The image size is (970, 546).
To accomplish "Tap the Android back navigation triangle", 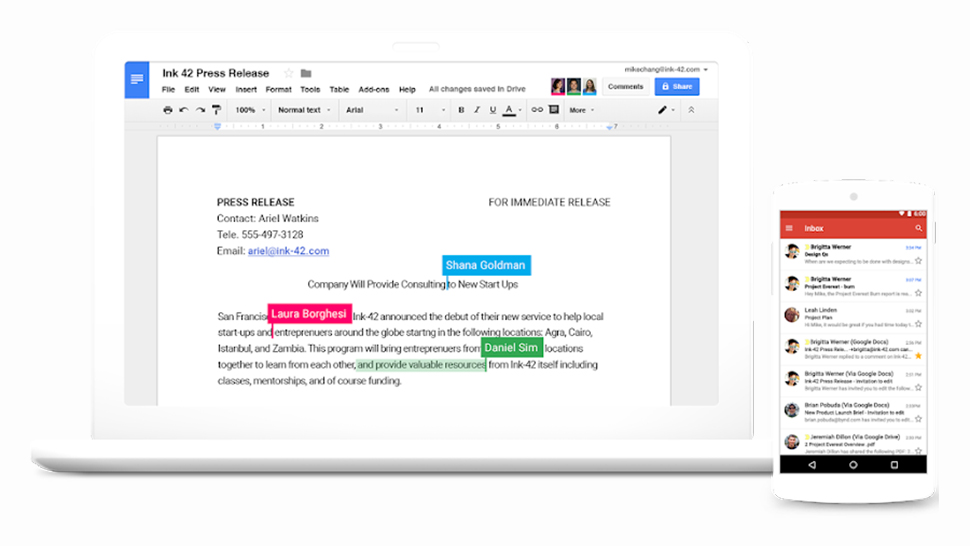I will click(x=812, y=465).
